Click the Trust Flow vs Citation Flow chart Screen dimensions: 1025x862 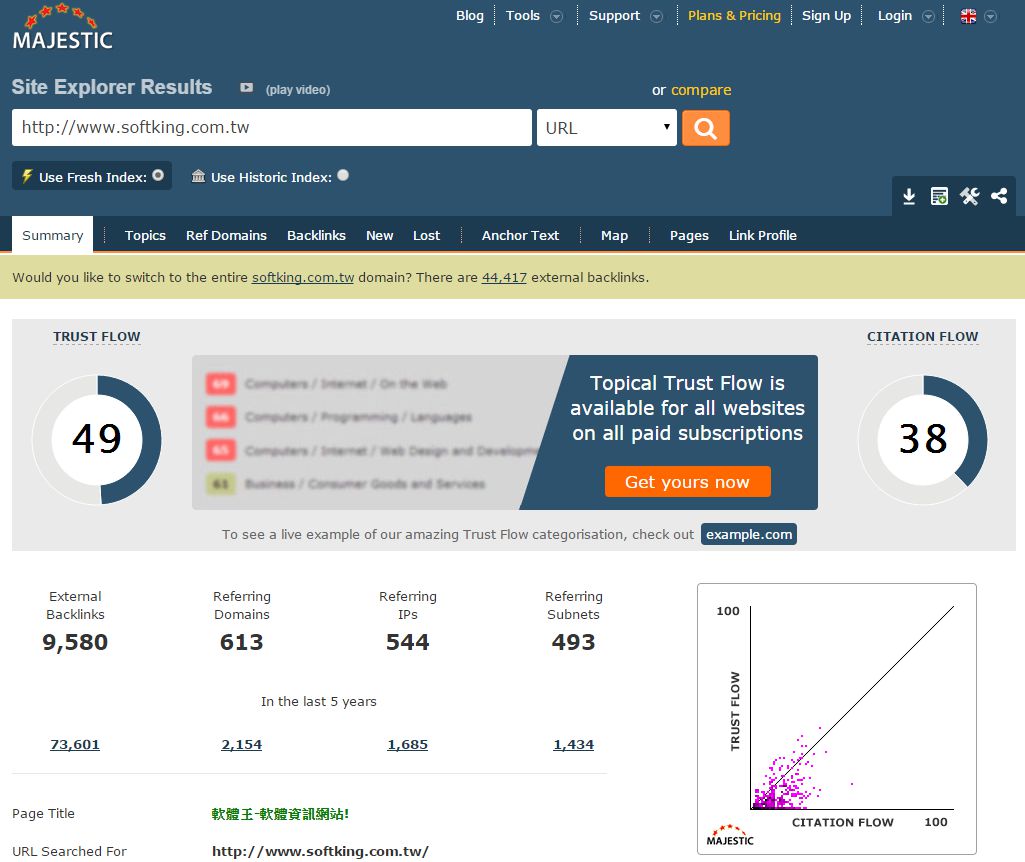tap(837, 719)
